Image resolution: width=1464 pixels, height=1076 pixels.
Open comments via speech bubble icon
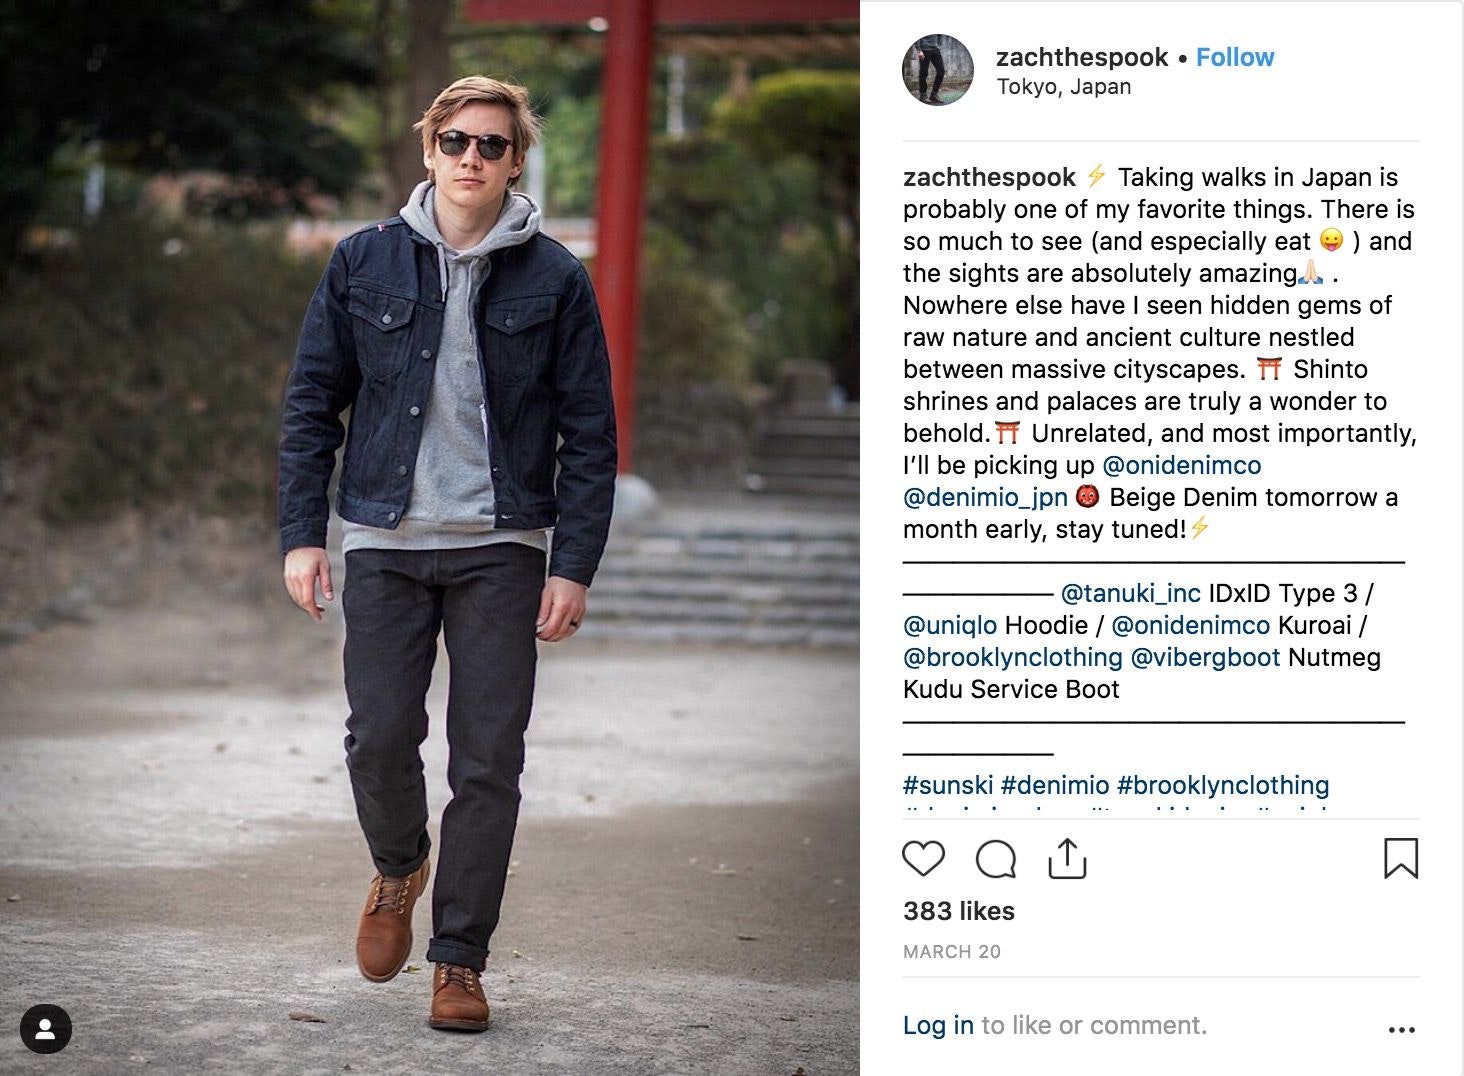tap(996, 859)
